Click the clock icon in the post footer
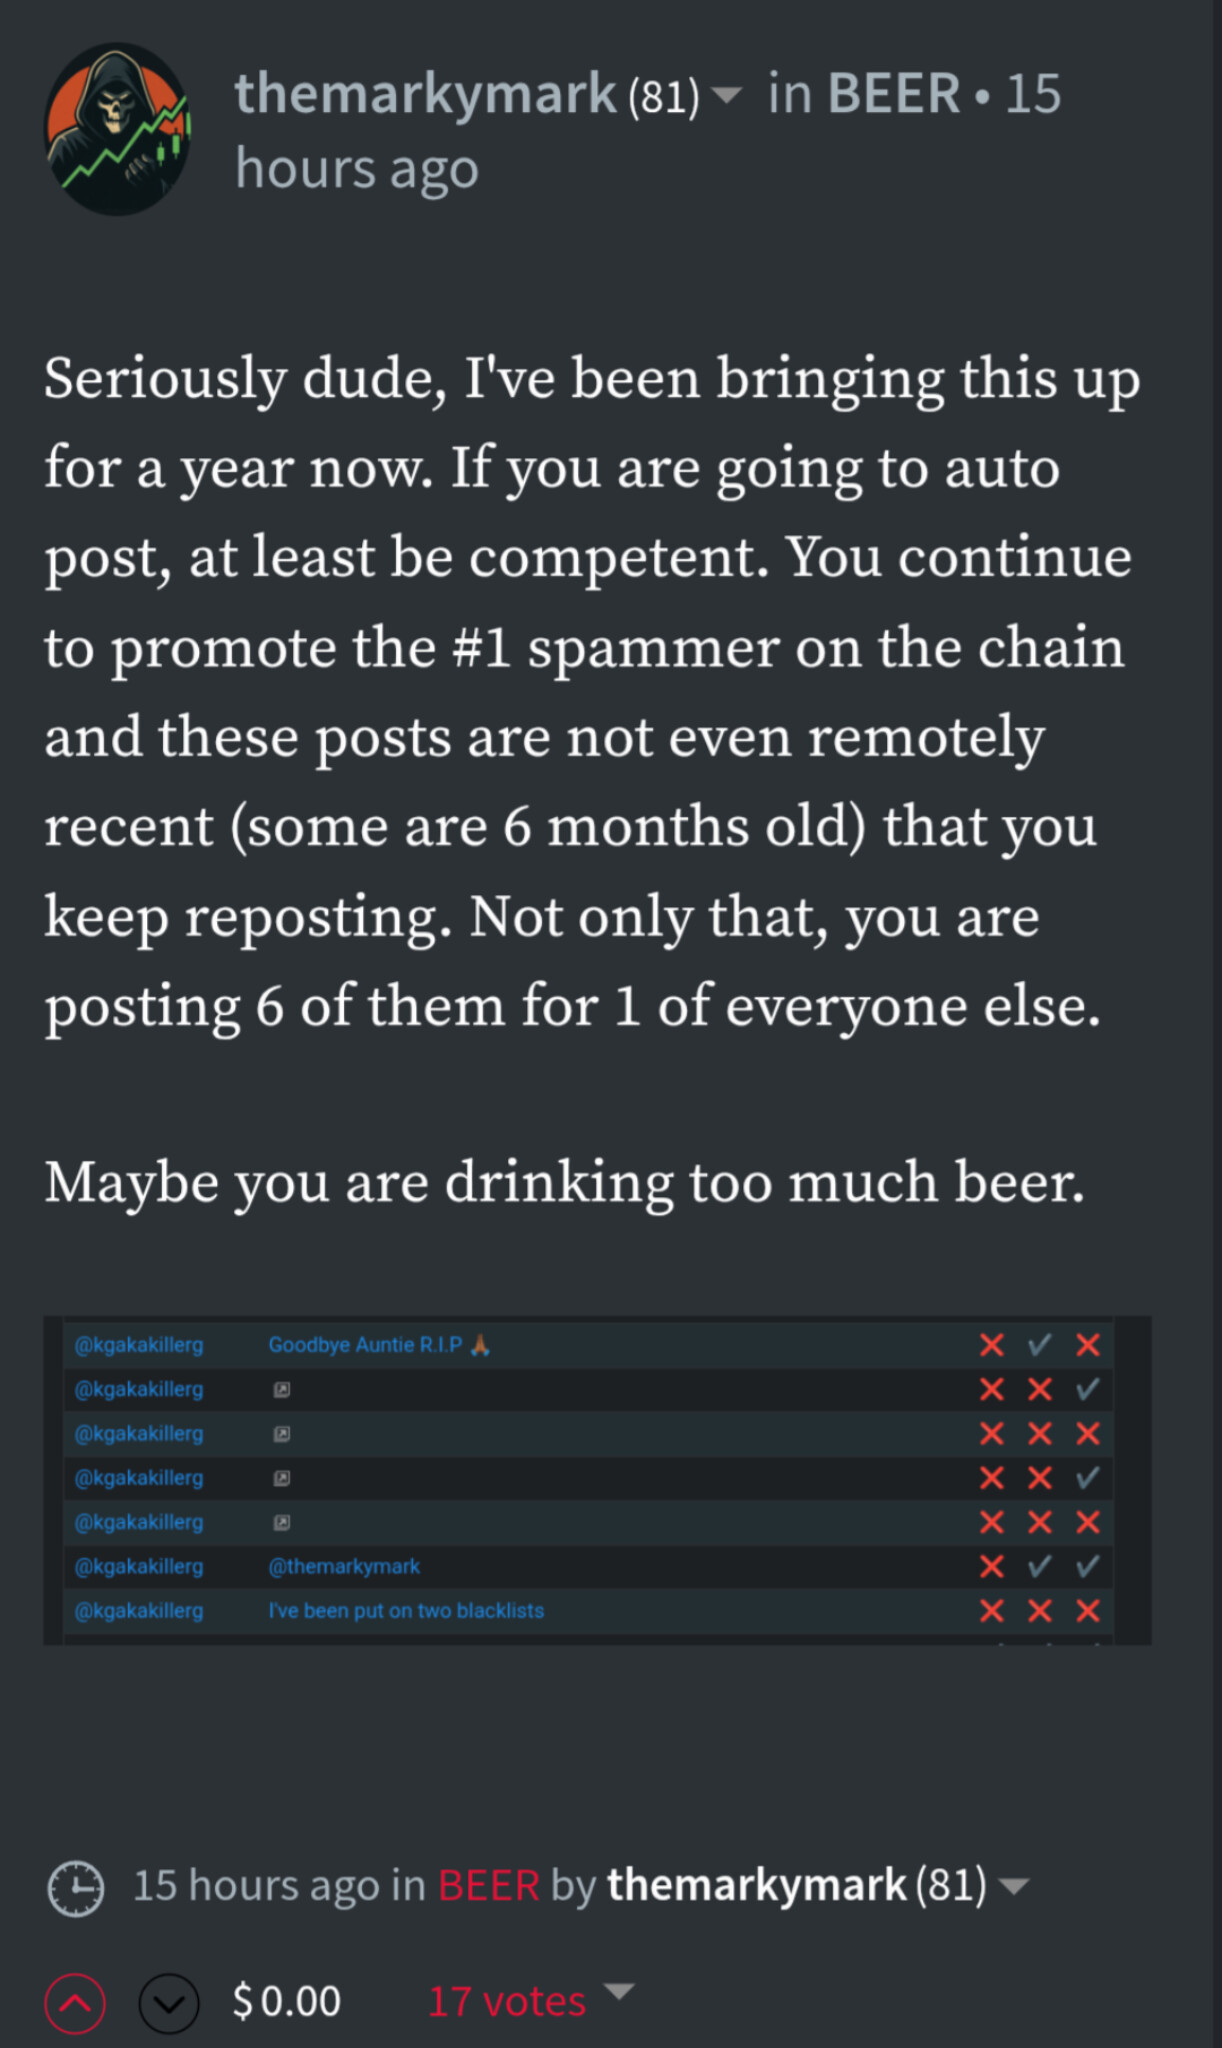The image size is (1222, 2048). [76, 1888]
